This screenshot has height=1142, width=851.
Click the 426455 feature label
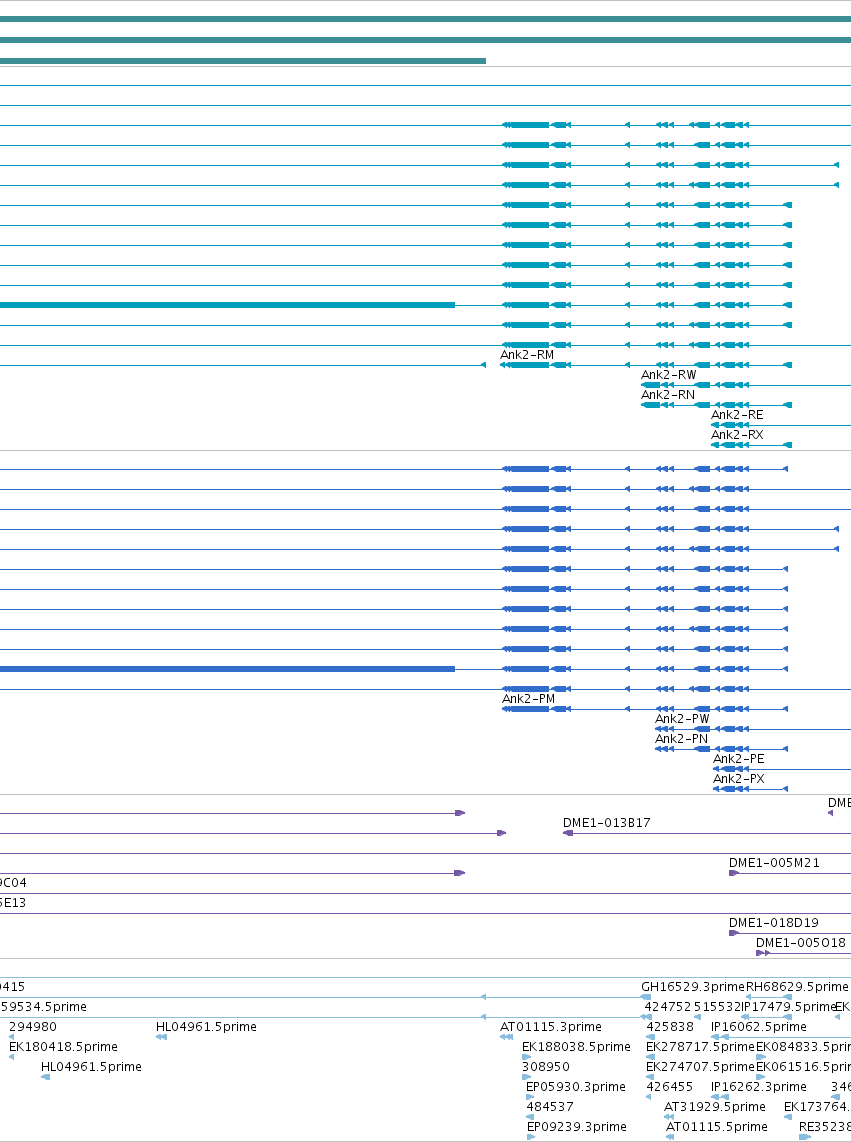point(670,1087)
